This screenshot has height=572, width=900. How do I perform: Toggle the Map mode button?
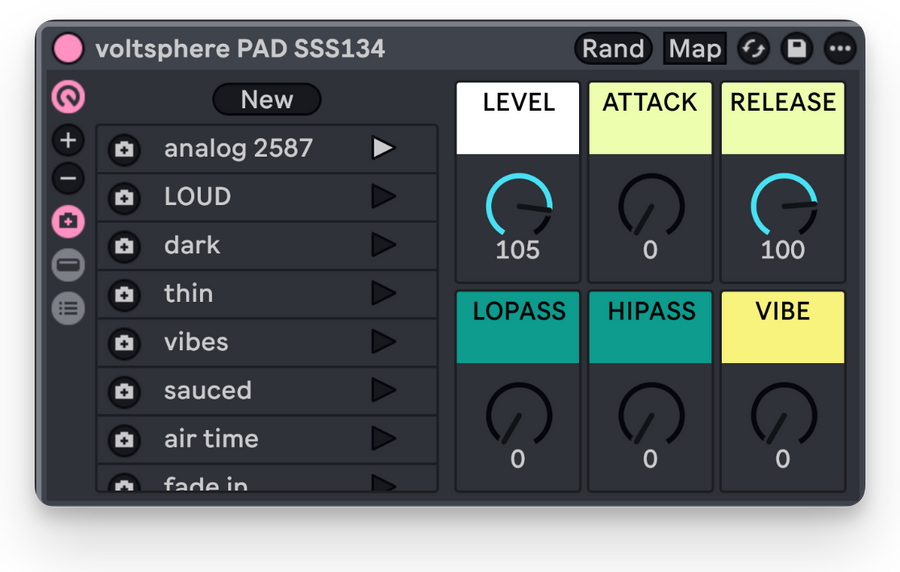[x=695, y=48]
